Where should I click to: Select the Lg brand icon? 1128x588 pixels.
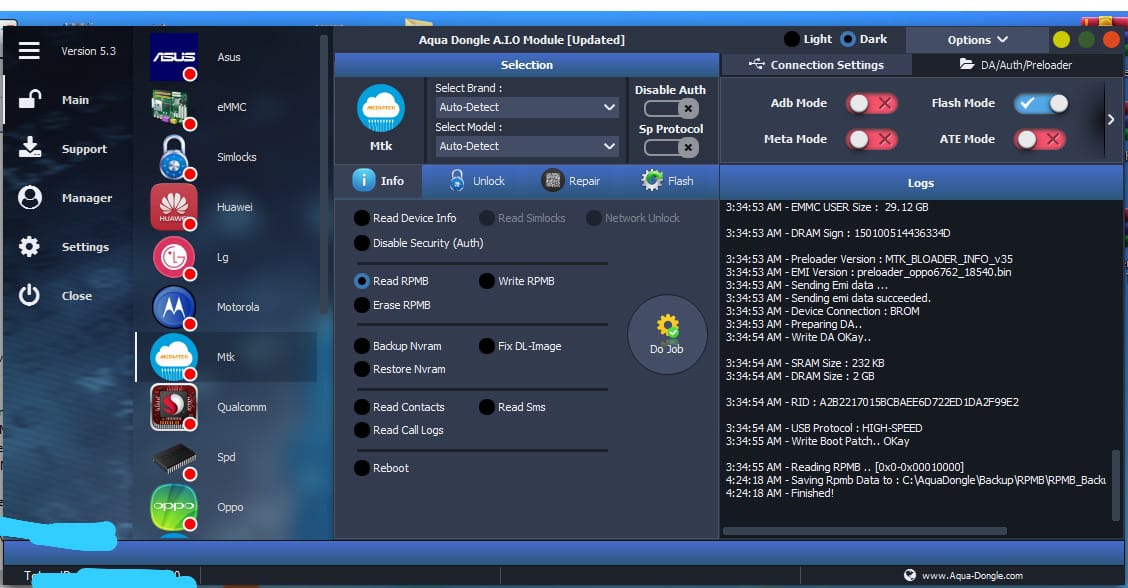[173, 257]
